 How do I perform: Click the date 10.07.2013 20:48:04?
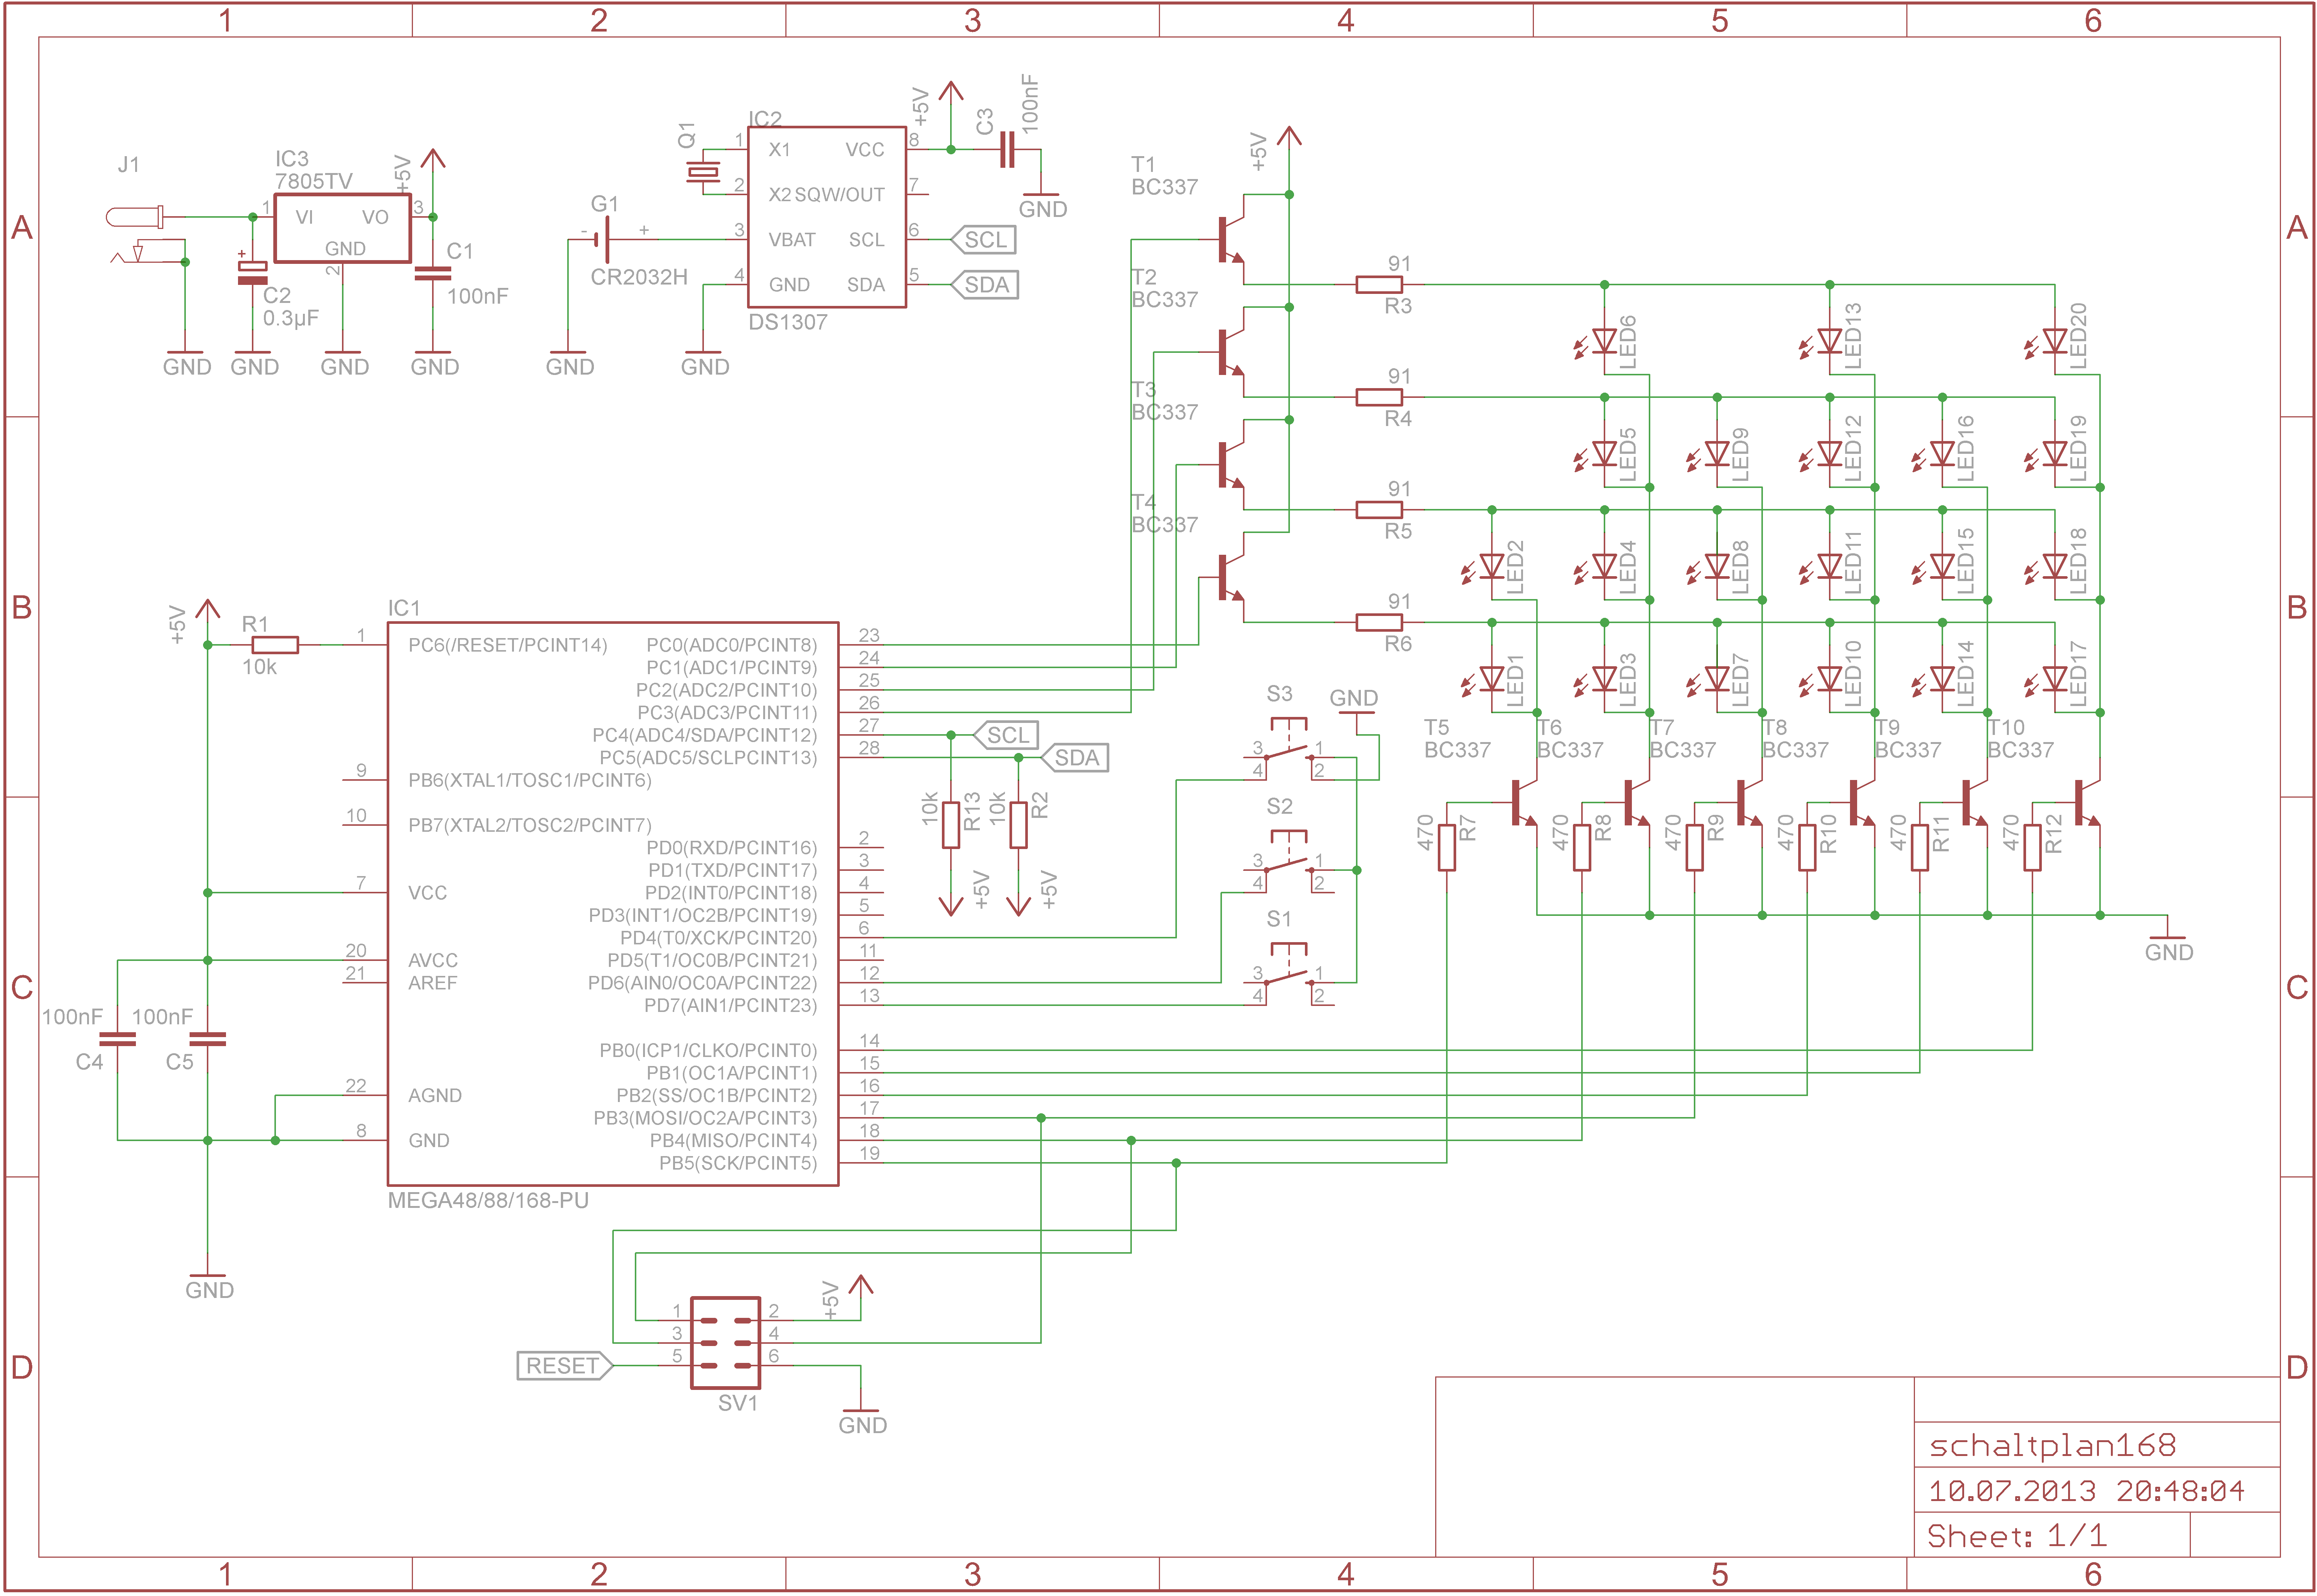(2086, 1491)
